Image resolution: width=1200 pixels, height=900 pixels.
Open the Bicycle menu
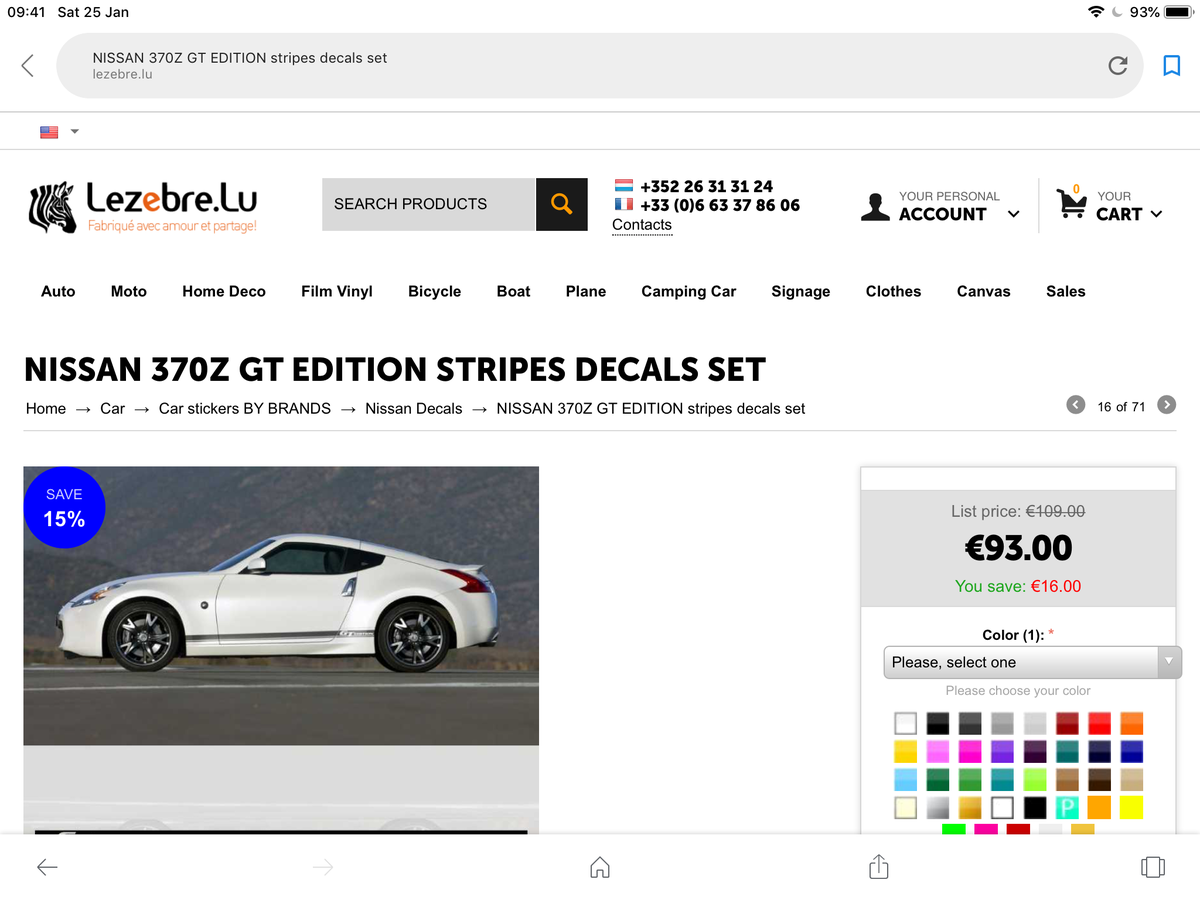coord(435,291)
